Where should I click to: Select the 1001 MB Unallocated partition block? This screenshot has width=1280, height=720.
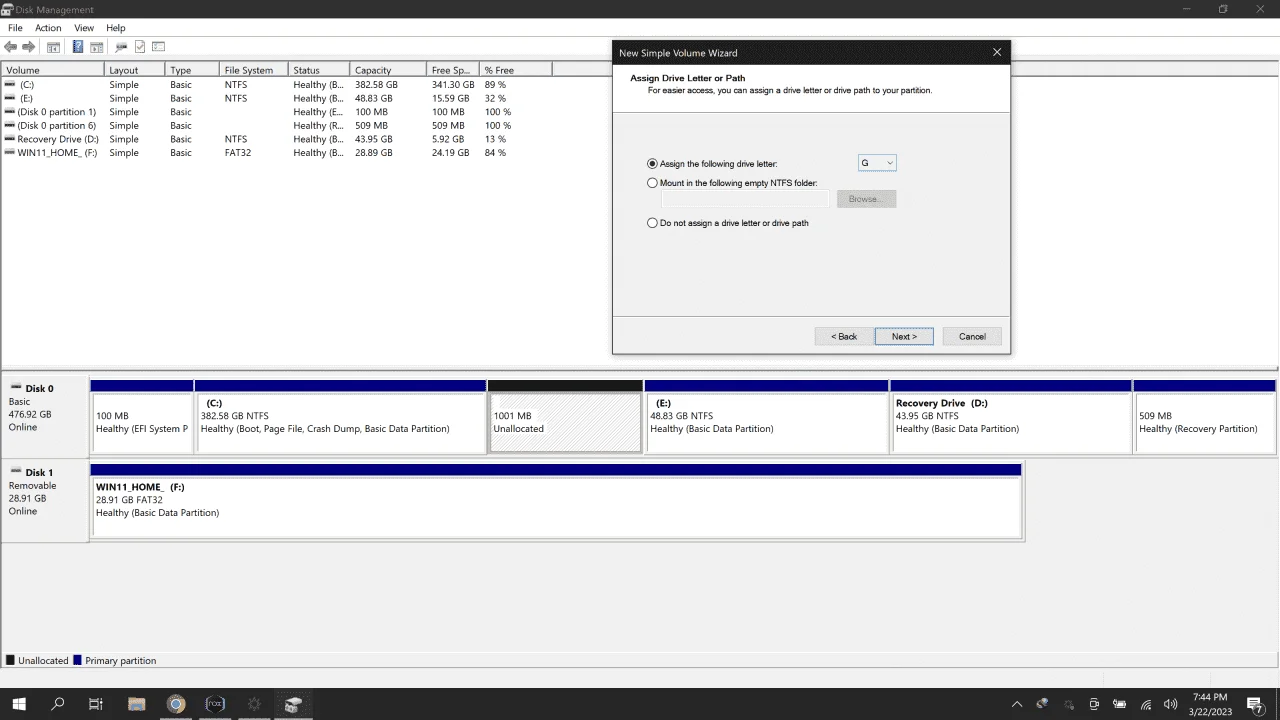pos(565,417)
